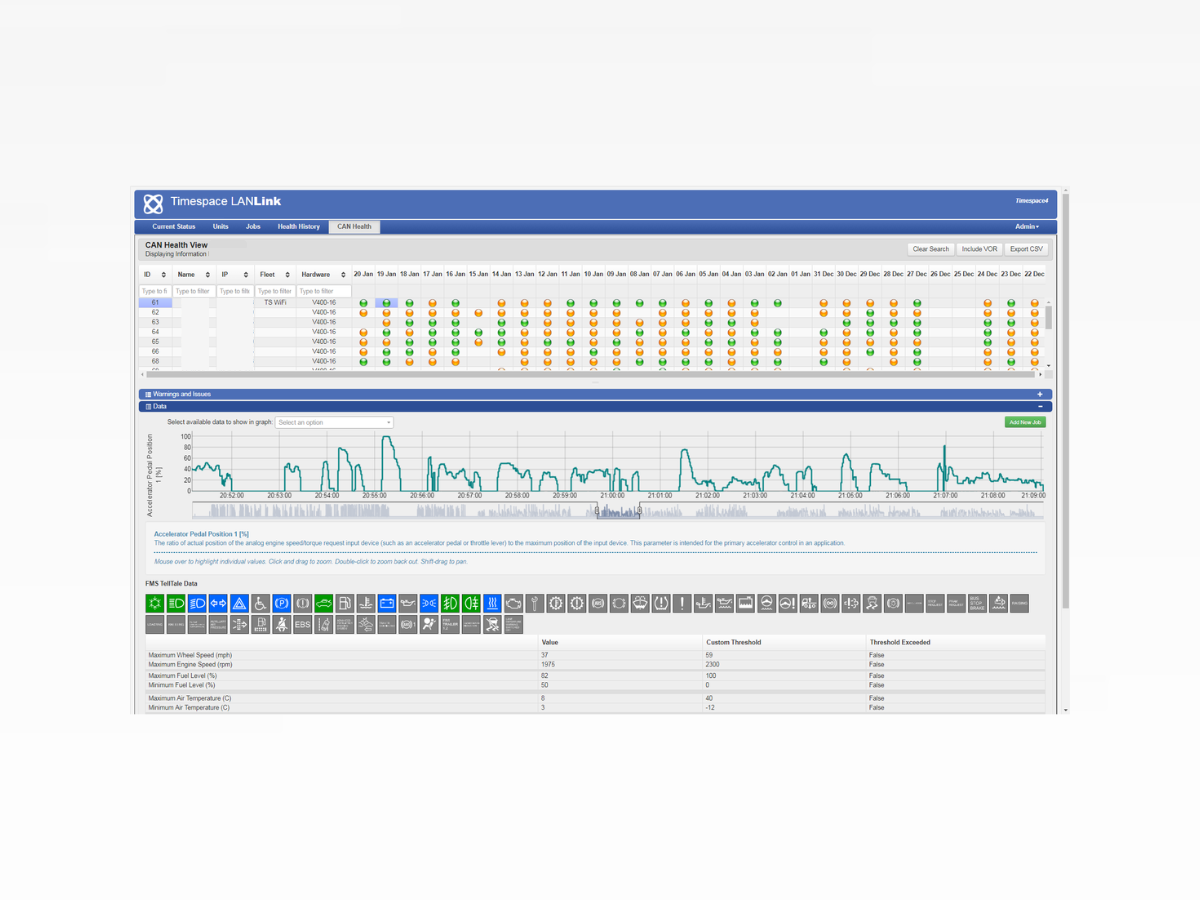Click the front fog light telltale icon

(450, 603)
